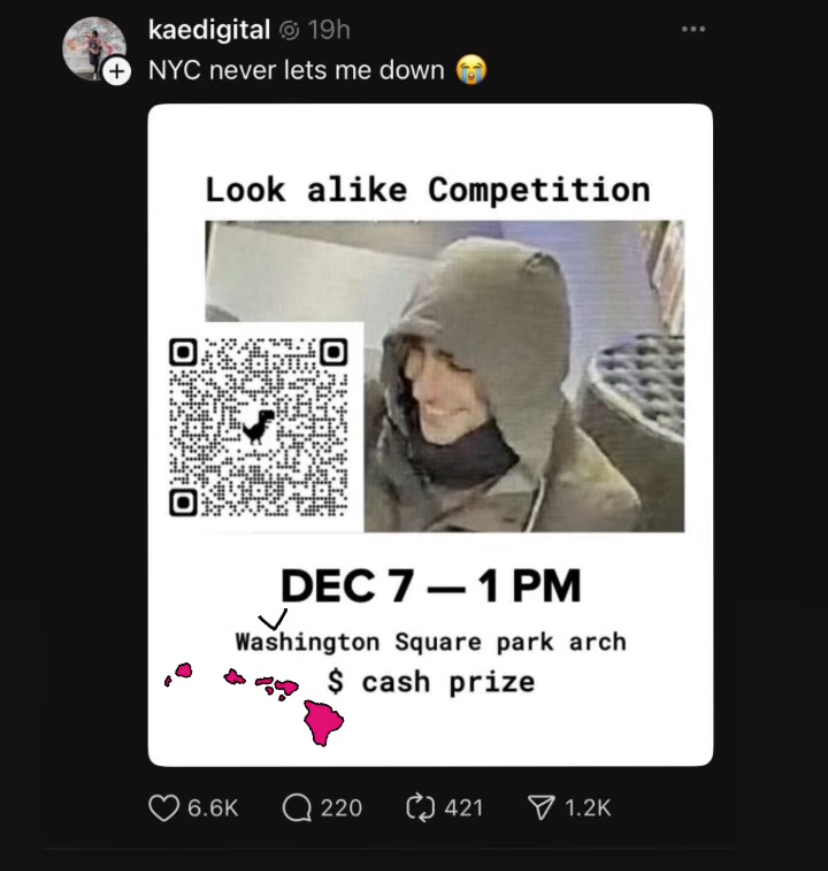Click the 220 replies count

(x=341, y=808)
